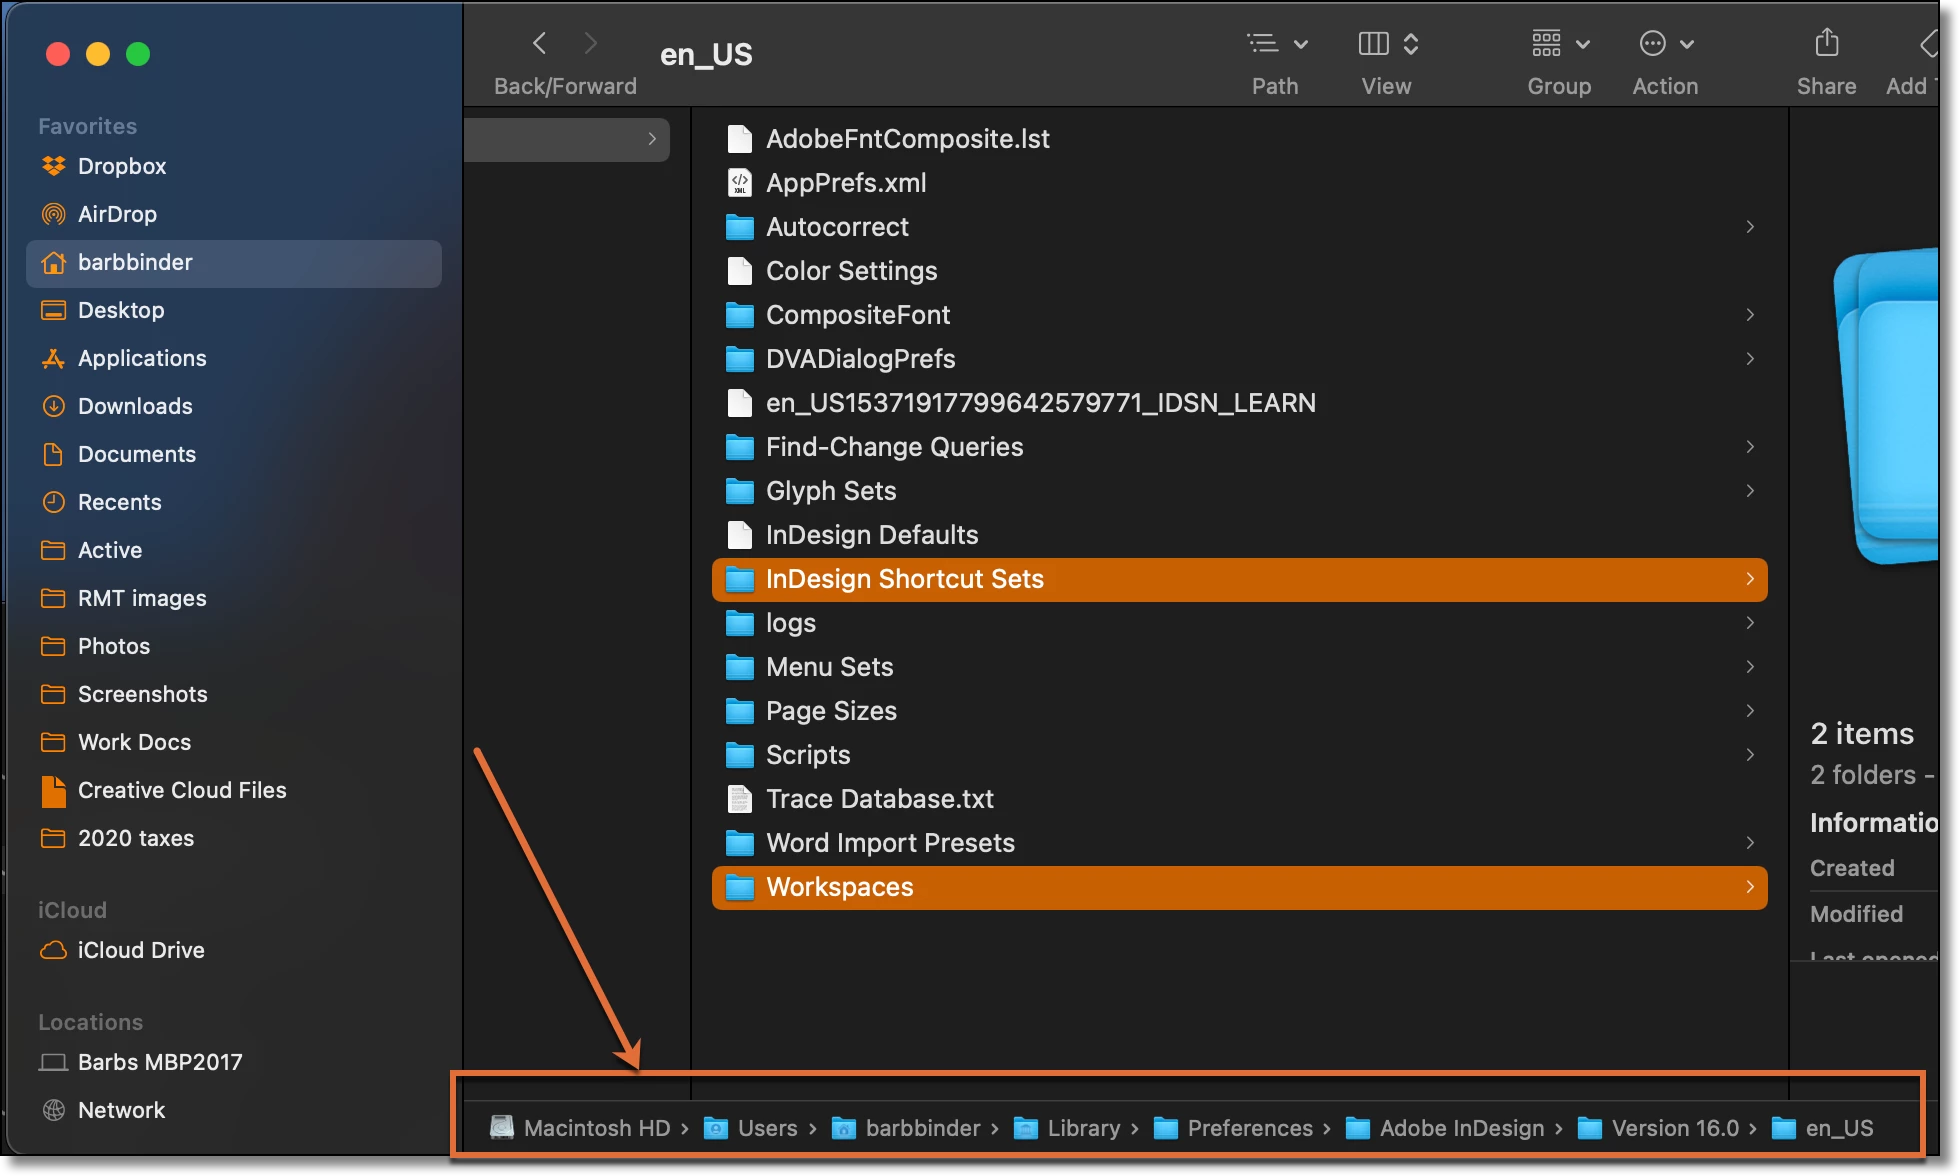
Task: Open iCloud Drive from sidebar
Action: [140, 950]
